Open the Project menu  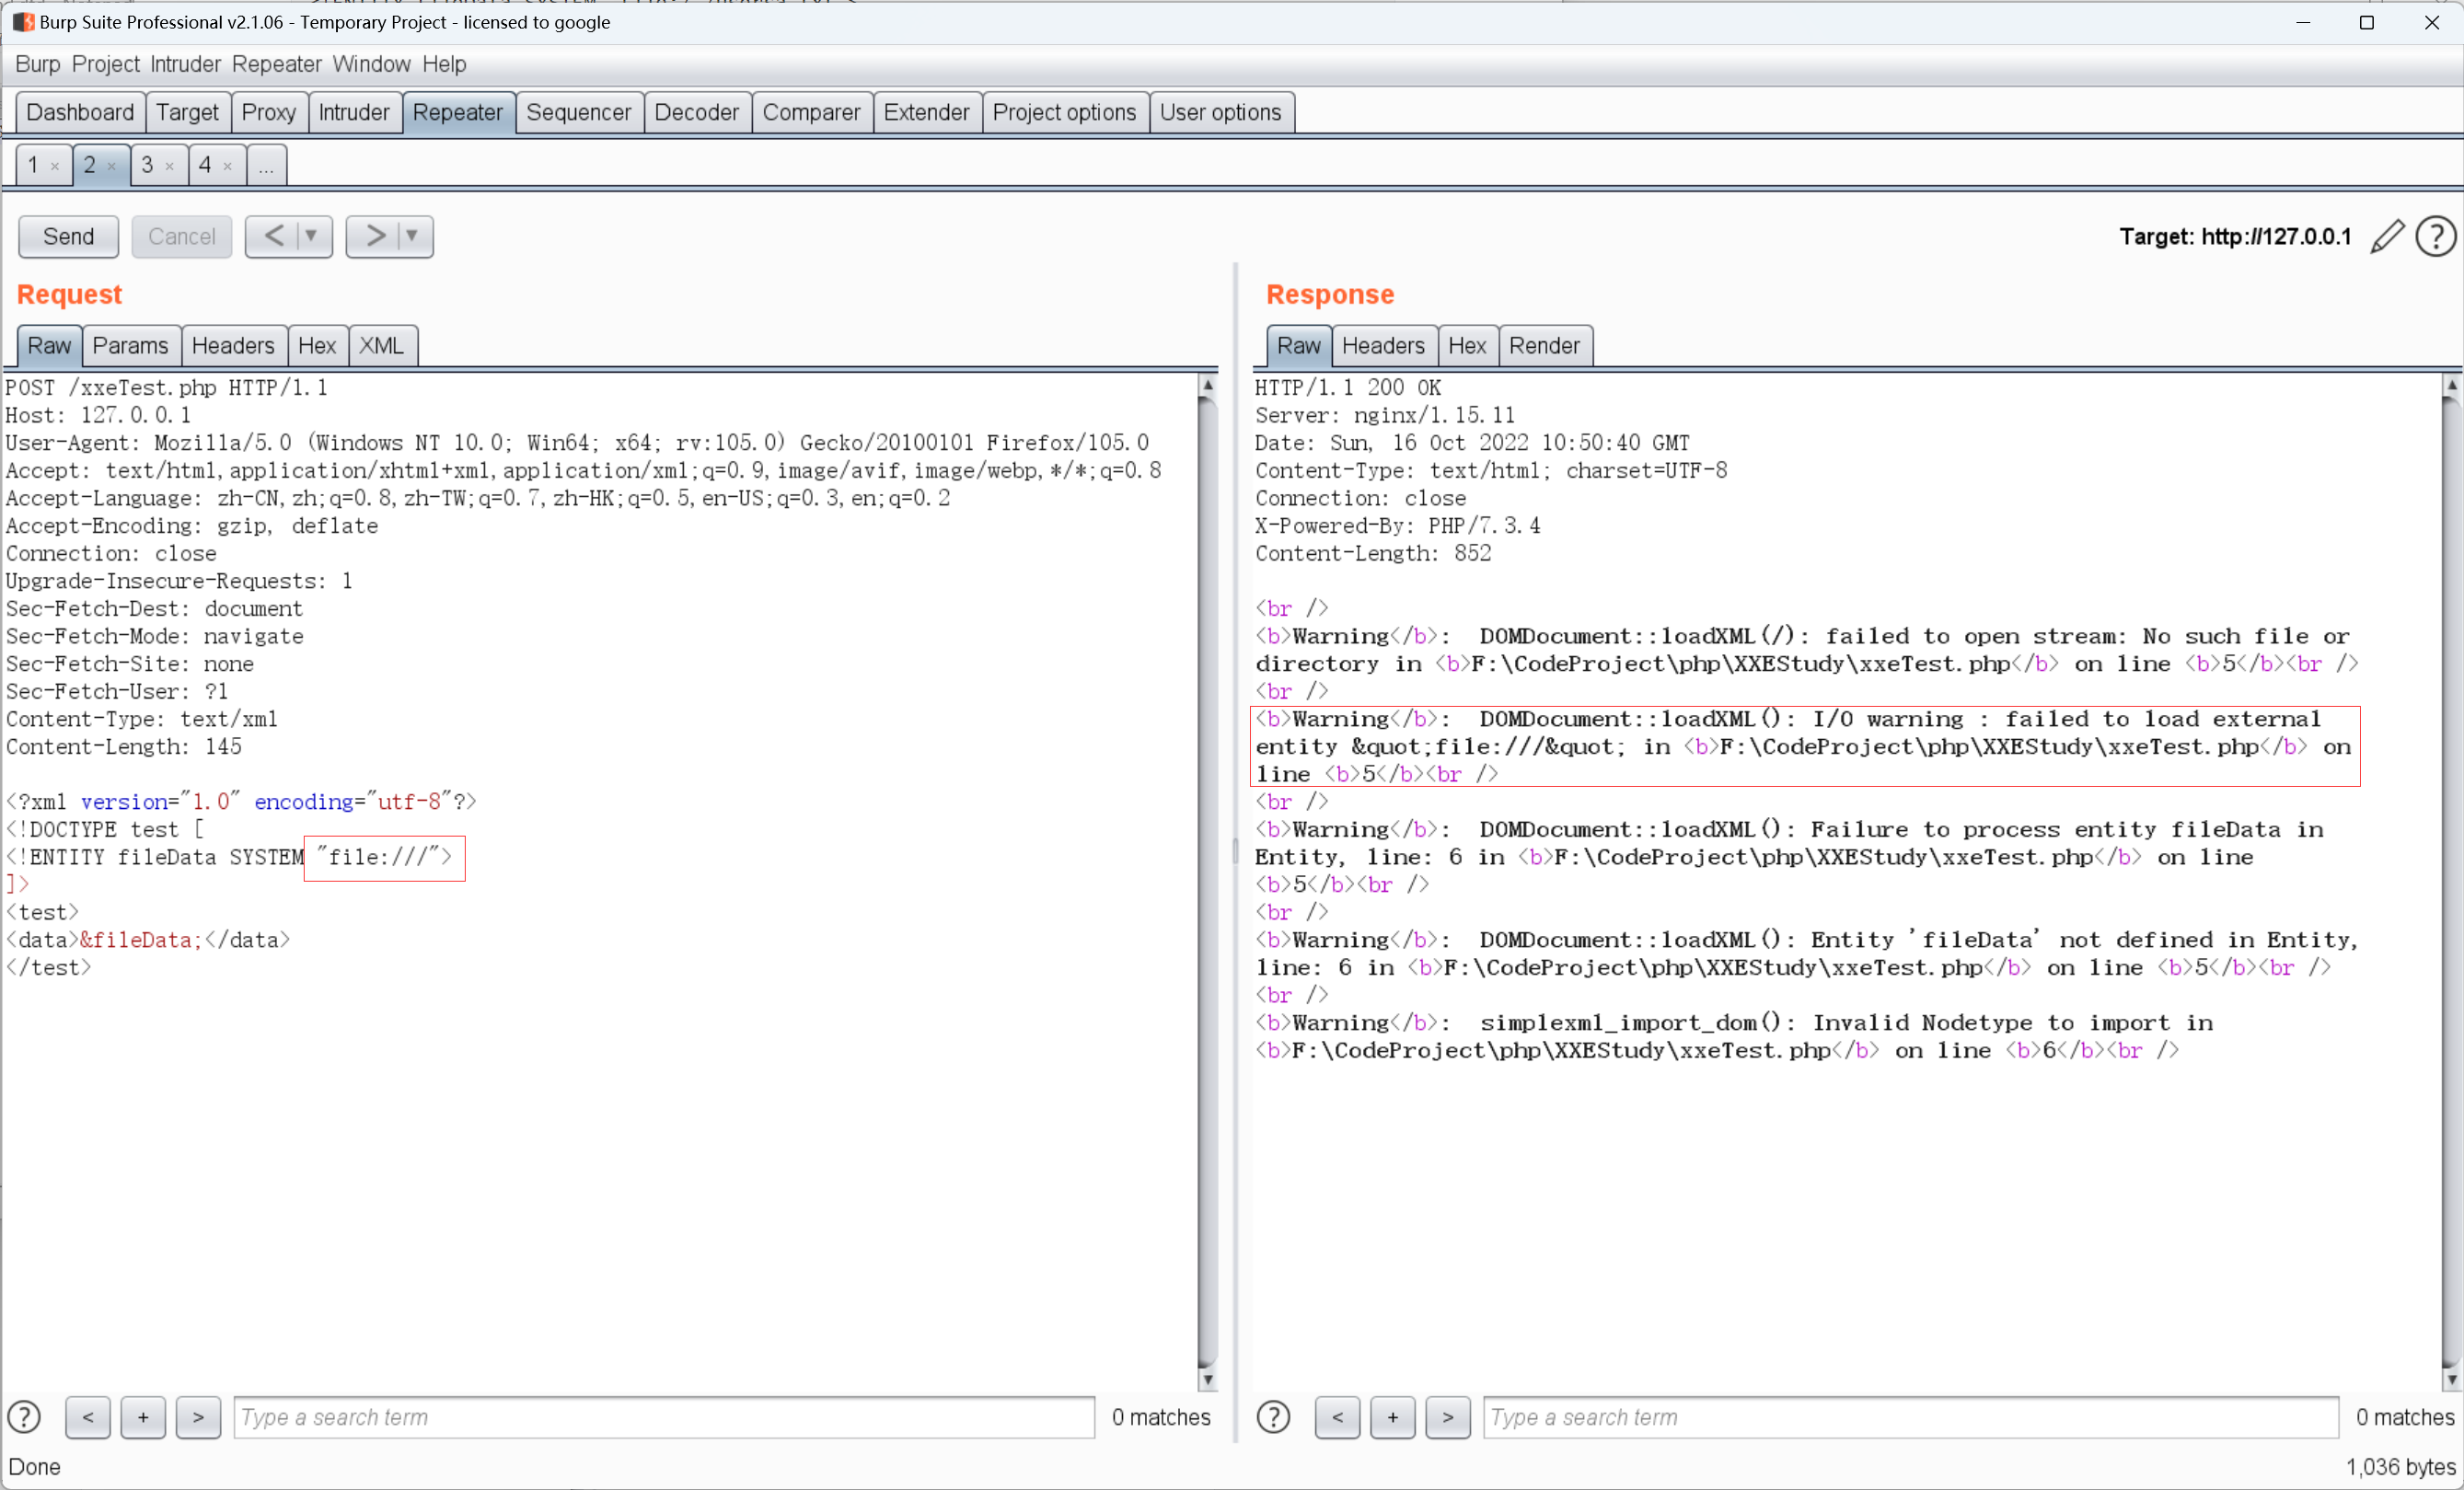pos(105,64)
